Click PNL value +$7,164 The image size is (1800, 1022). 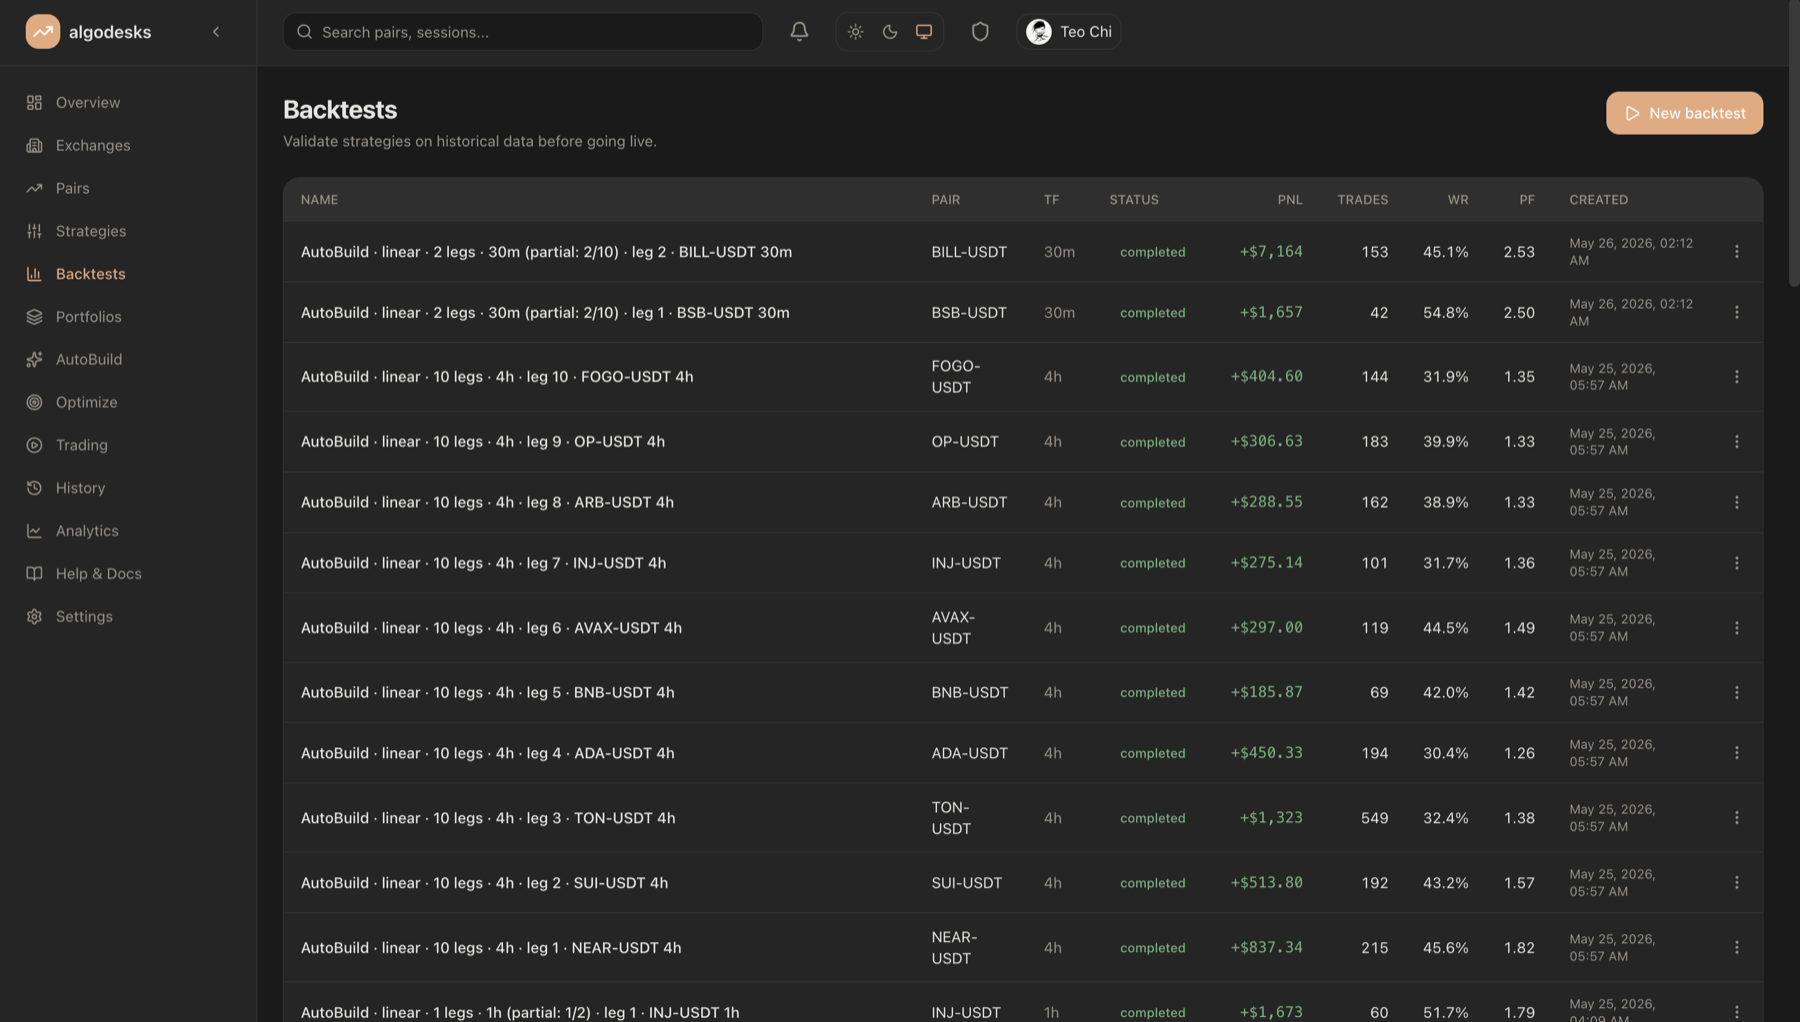pos(1271,252)
